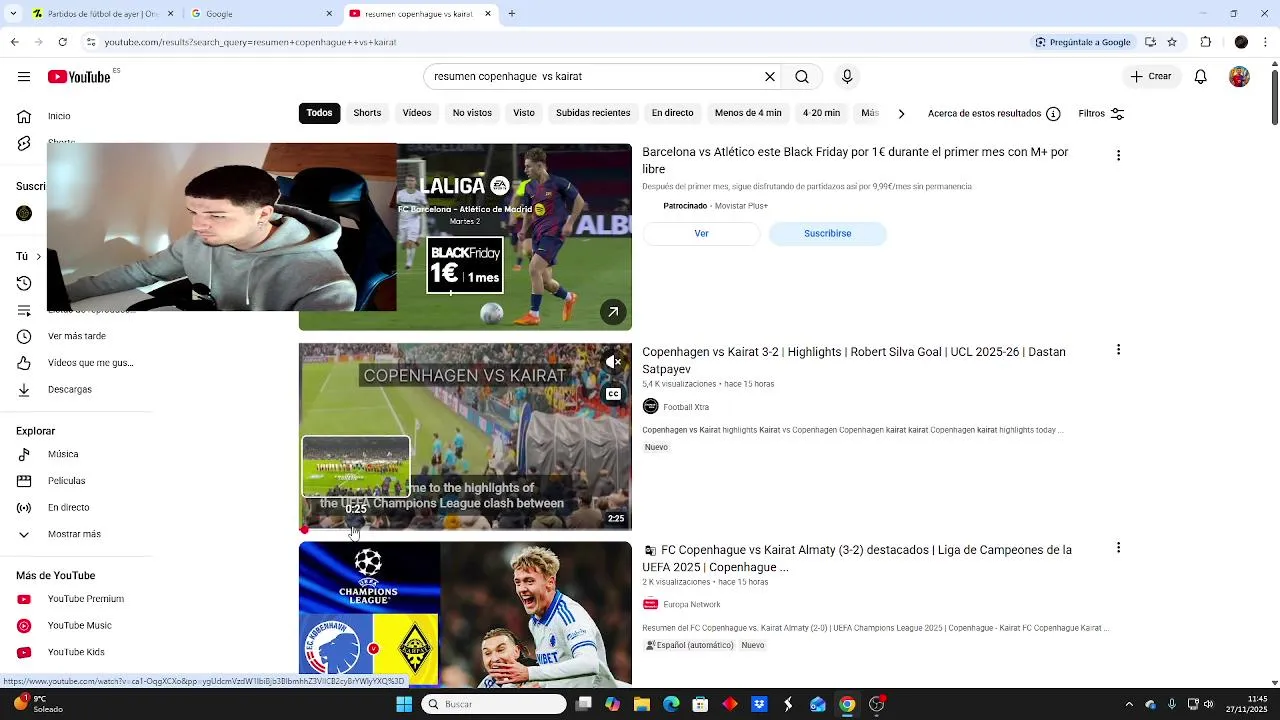Open YouTube Music link
Screen dimensions: 1280x720
click(80, 626)
